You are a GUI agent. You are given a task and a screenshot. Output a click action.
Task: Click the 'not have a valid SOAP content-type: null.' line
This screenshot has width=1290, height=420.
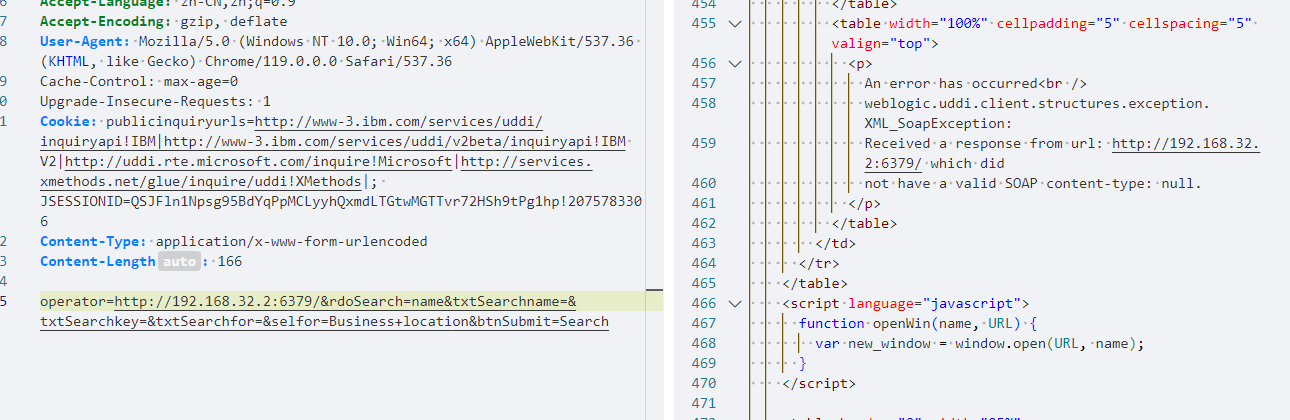pyautogui.click(x=1033, y=183)
